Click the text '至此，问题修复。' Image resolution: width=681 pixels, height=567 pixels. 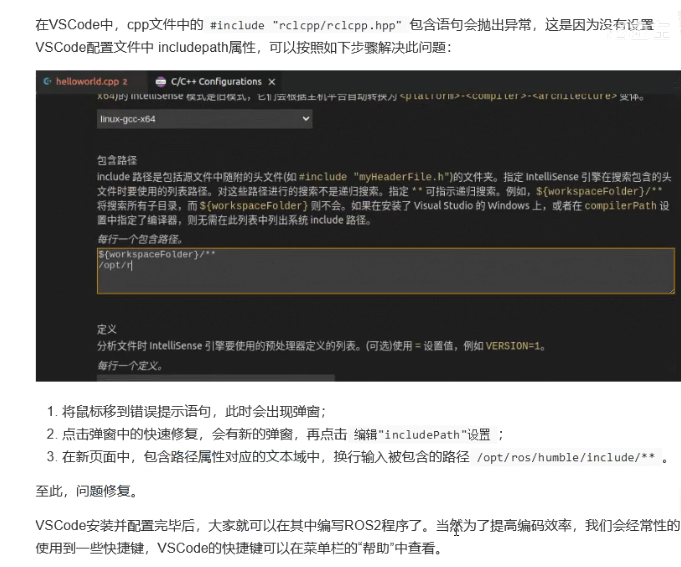click(86, 491)
